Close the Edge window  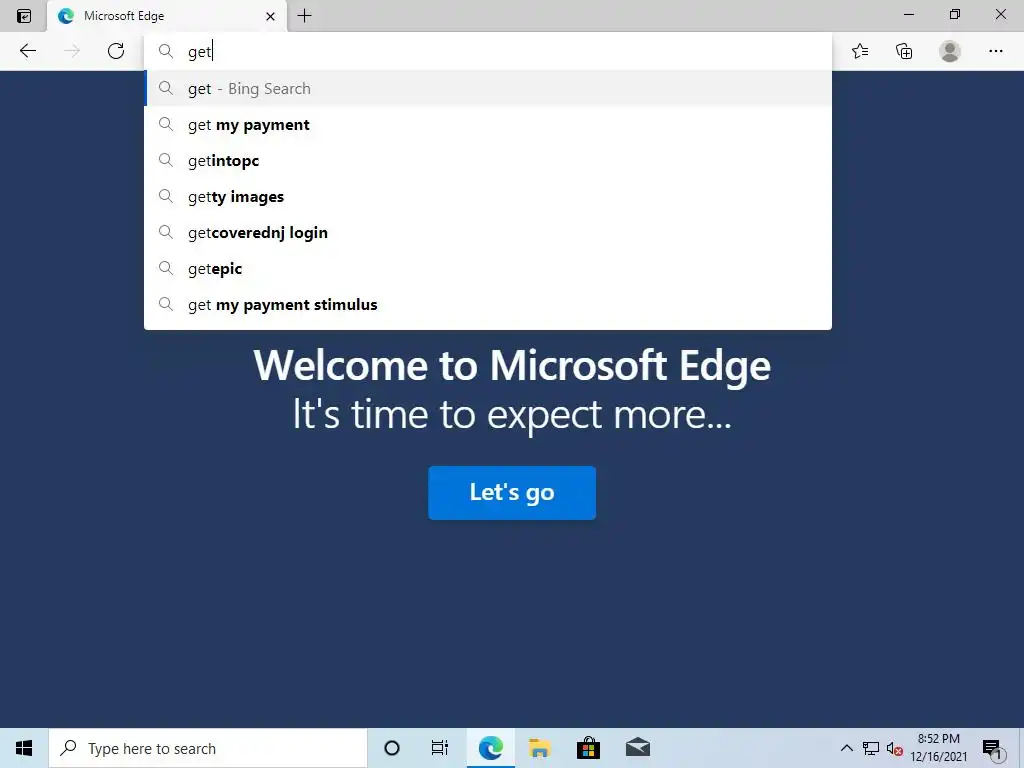(1000, 14)
